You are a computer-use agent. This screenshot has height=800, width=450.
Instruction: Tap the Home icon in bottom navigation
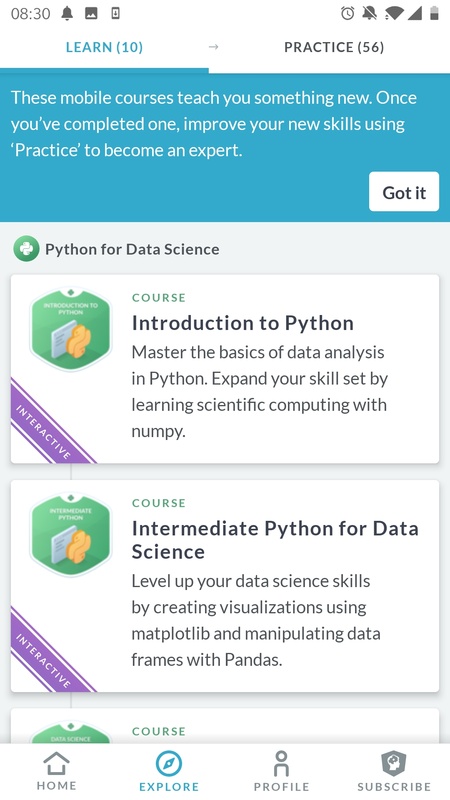(x=56, y=764)
